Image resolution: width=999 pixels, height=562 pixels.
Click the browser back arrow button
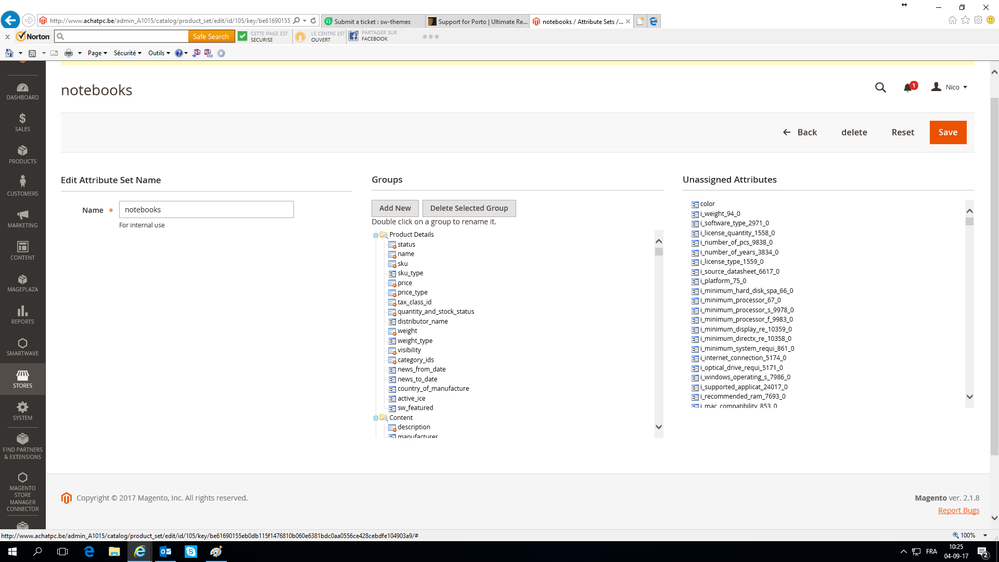[x=10, y=20]
